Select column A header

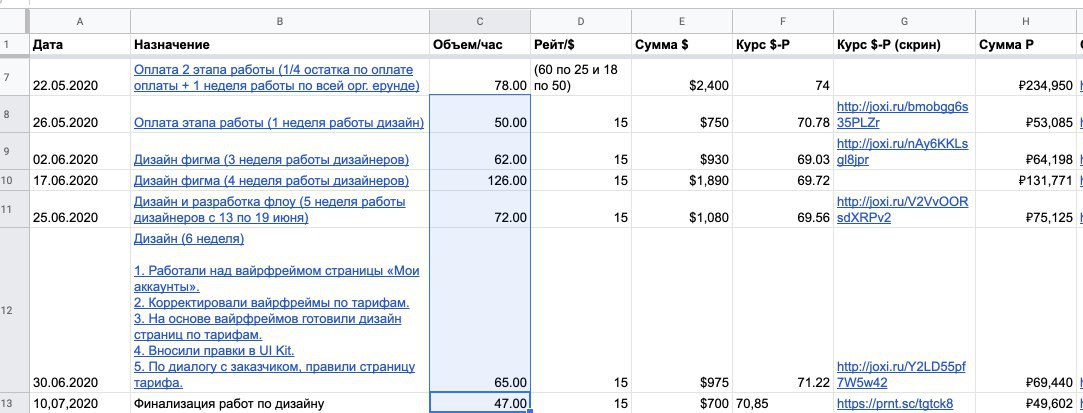point(79,21)
